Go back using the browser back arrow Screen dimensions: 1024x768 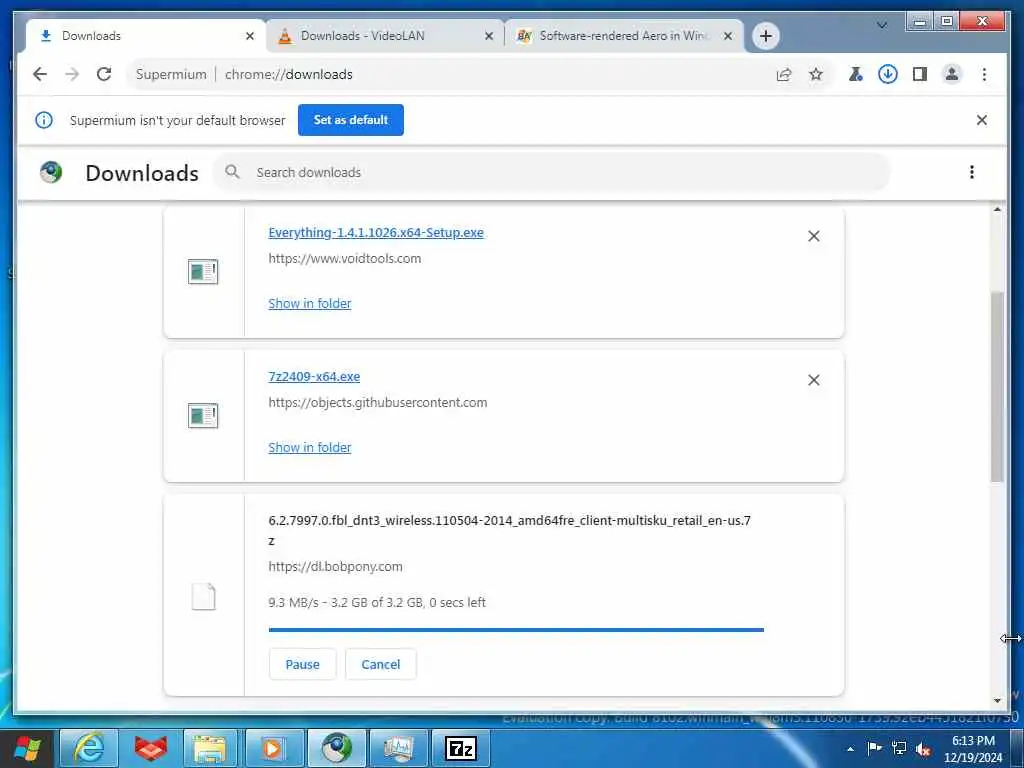click(x=40, y=74)
